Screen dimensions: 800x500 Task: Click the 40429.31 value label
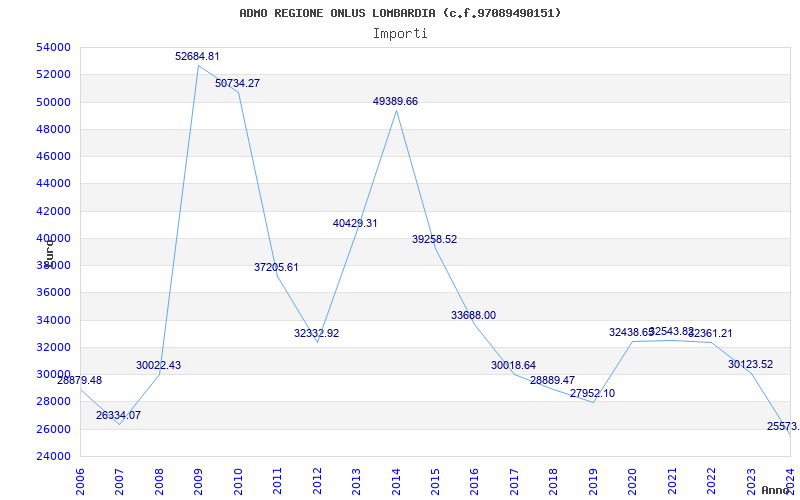pyautogui.click(x=355, y=223)
